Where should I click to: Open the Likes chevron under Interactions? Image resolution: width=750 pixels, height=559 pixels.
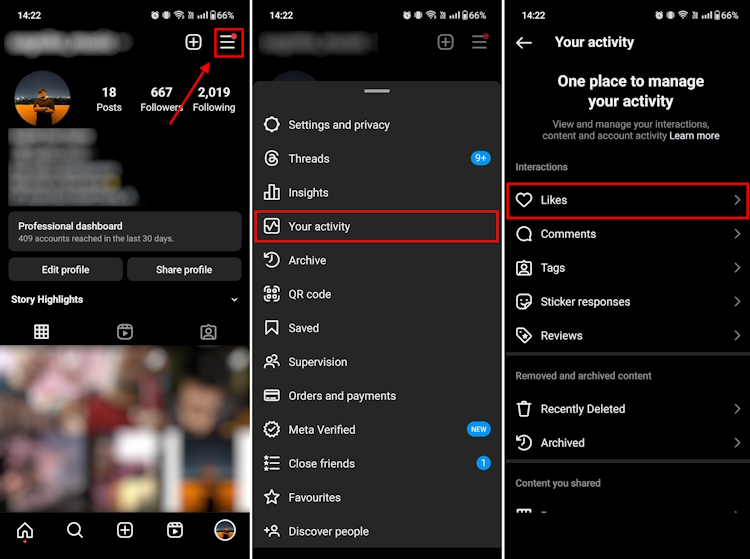pyautogui.click(x=737, y=200)
